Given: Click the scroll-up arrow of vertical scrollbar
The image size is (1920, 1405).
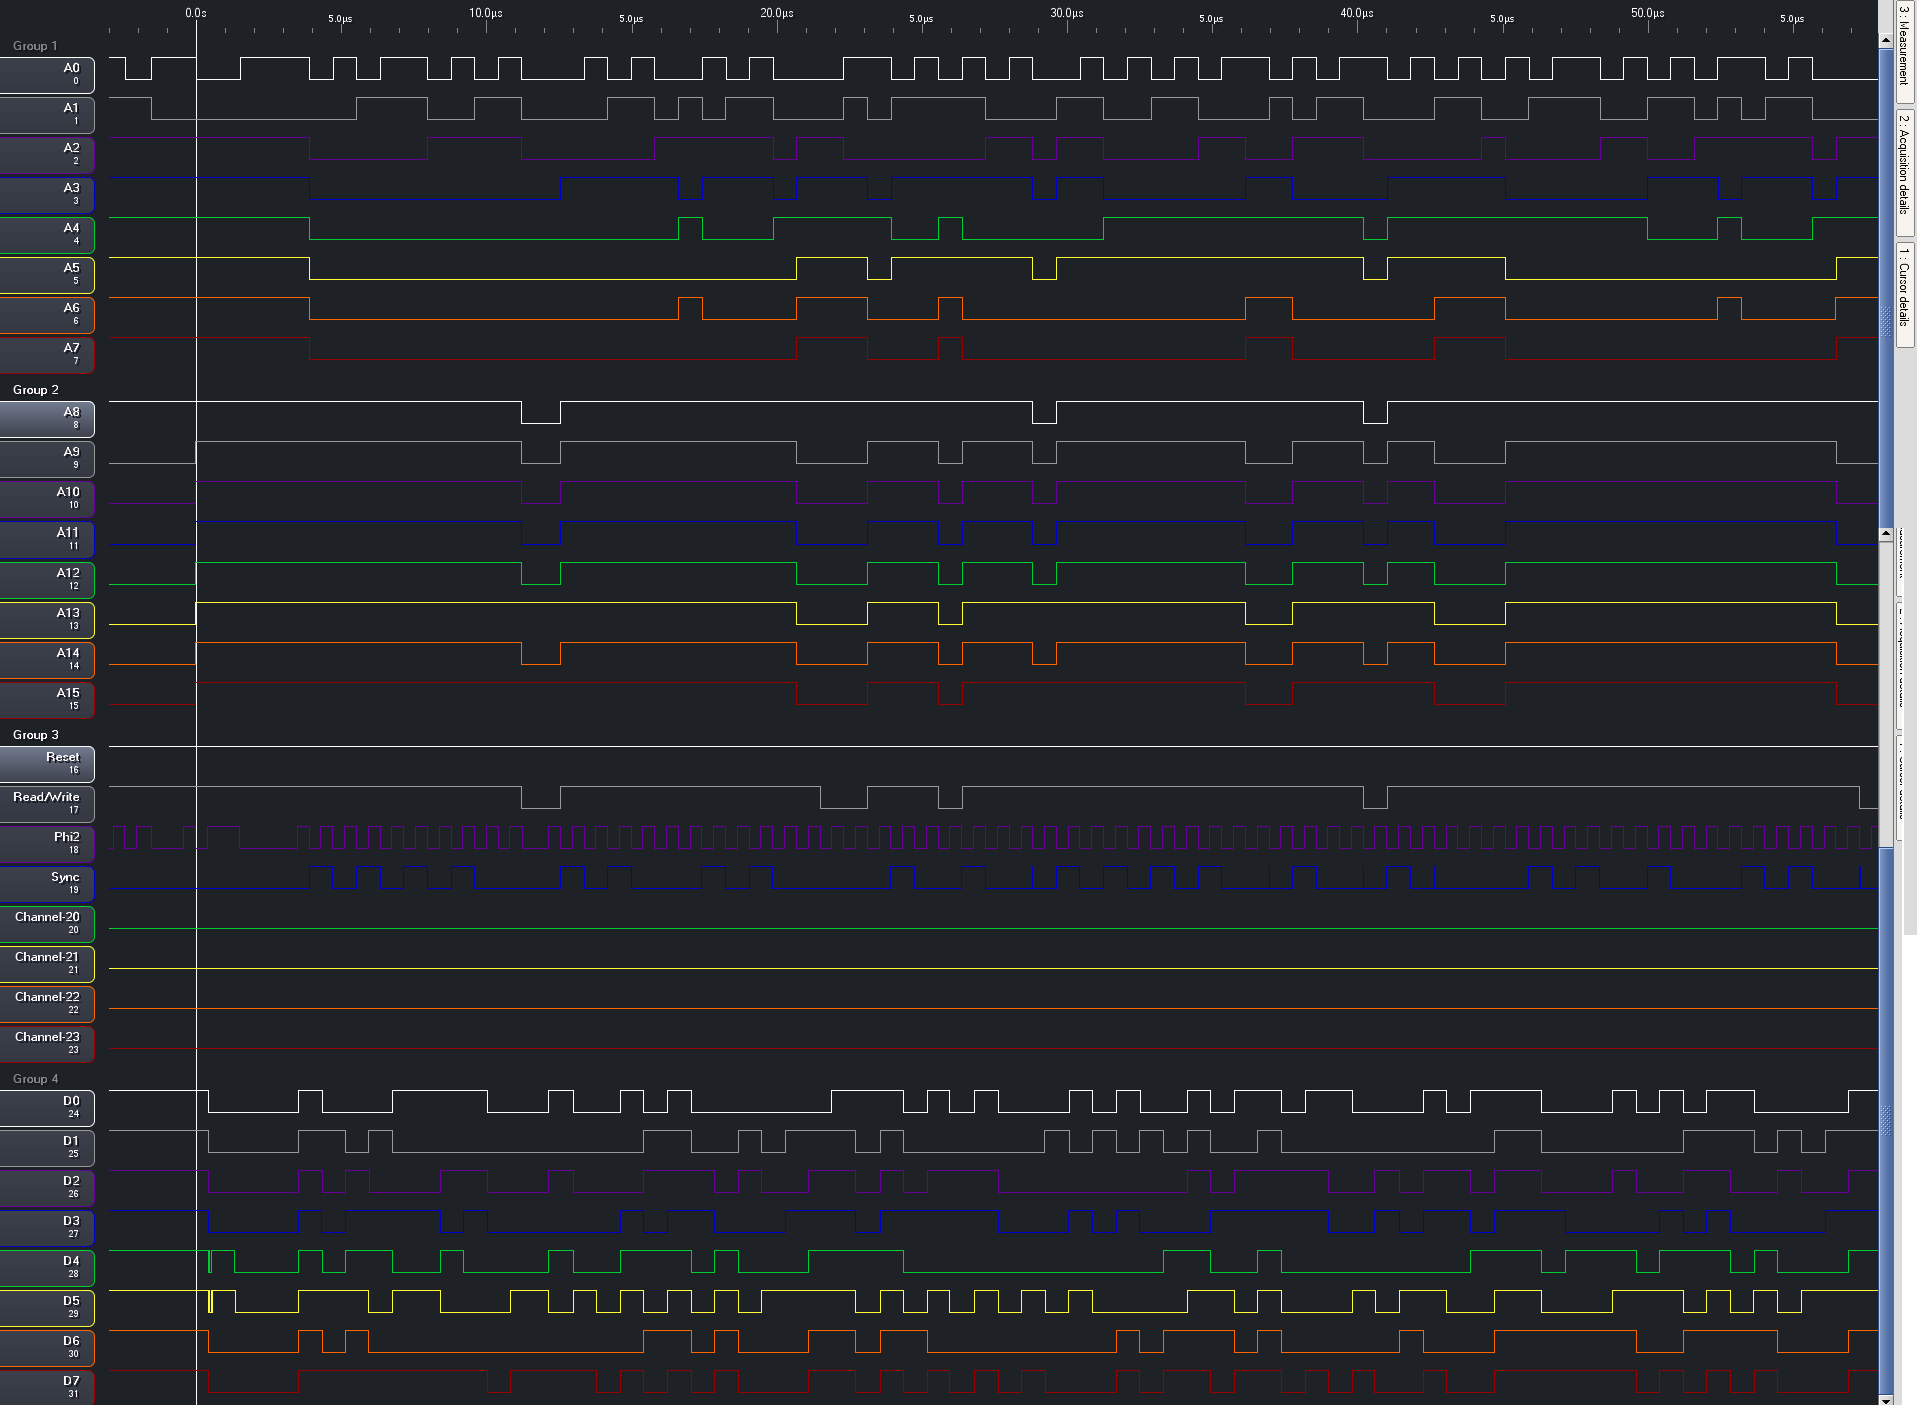Looking at the screenshot, I should click(x=1886, y=41).
